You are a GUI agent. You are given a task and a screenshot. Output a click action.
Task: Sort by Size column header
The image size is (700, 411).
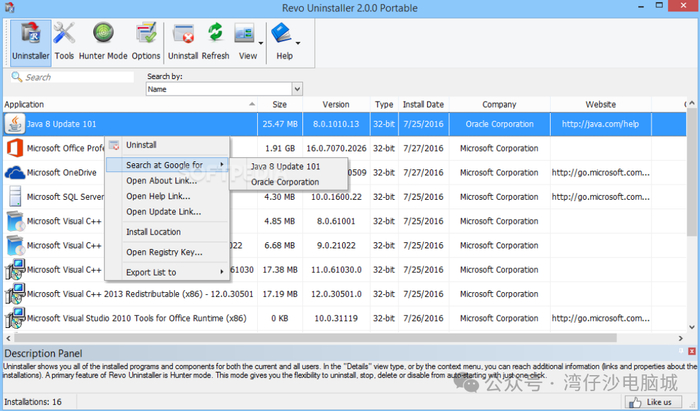(279, 104)
